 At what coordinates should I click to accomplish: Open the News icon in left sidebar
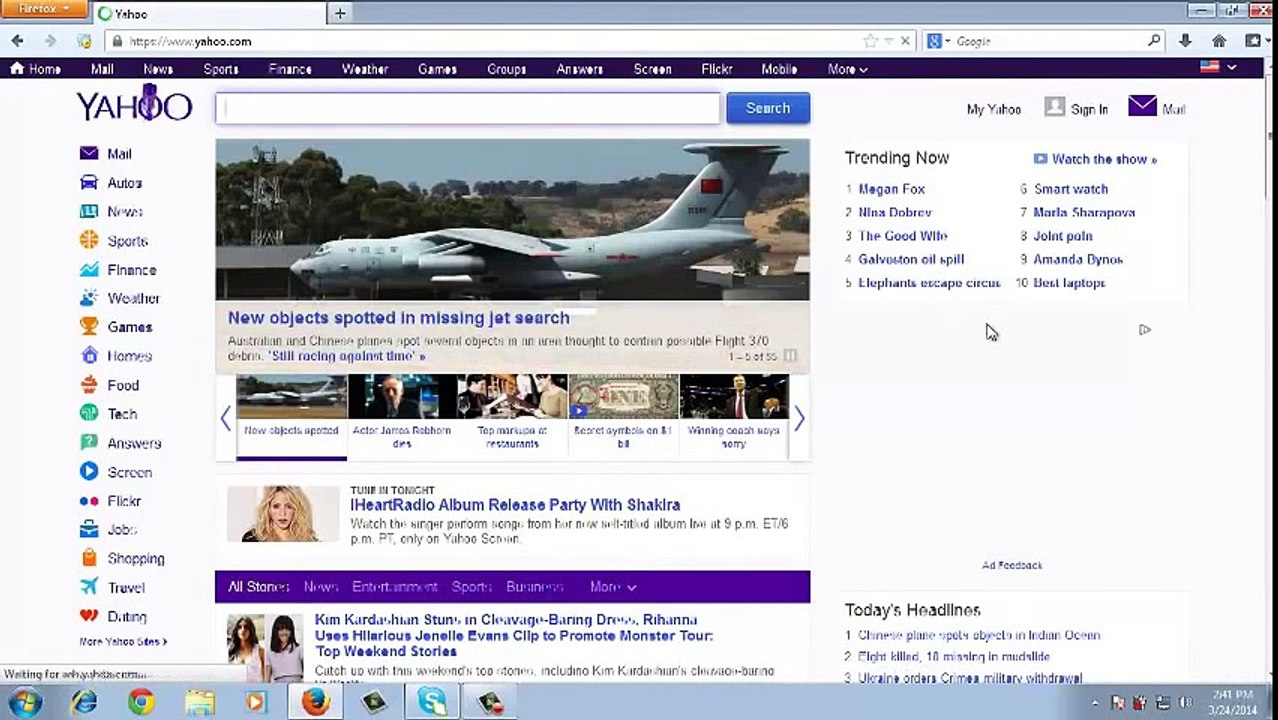pos(89,211)
